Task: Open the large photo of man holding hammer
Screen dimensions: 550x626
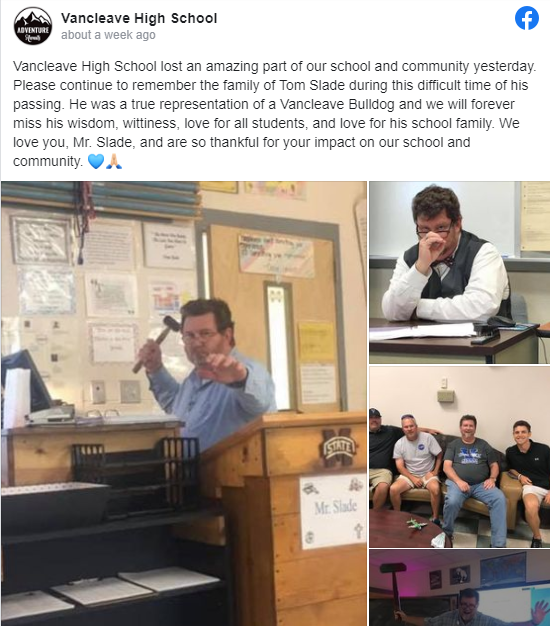Action: [x=184, y=404]
